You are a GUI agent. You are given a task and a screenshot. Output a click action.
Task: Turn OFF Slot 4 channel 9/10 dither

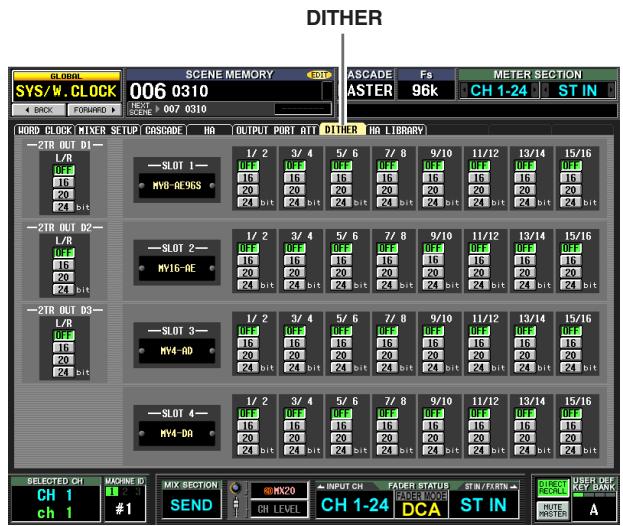tap(433, 414)
